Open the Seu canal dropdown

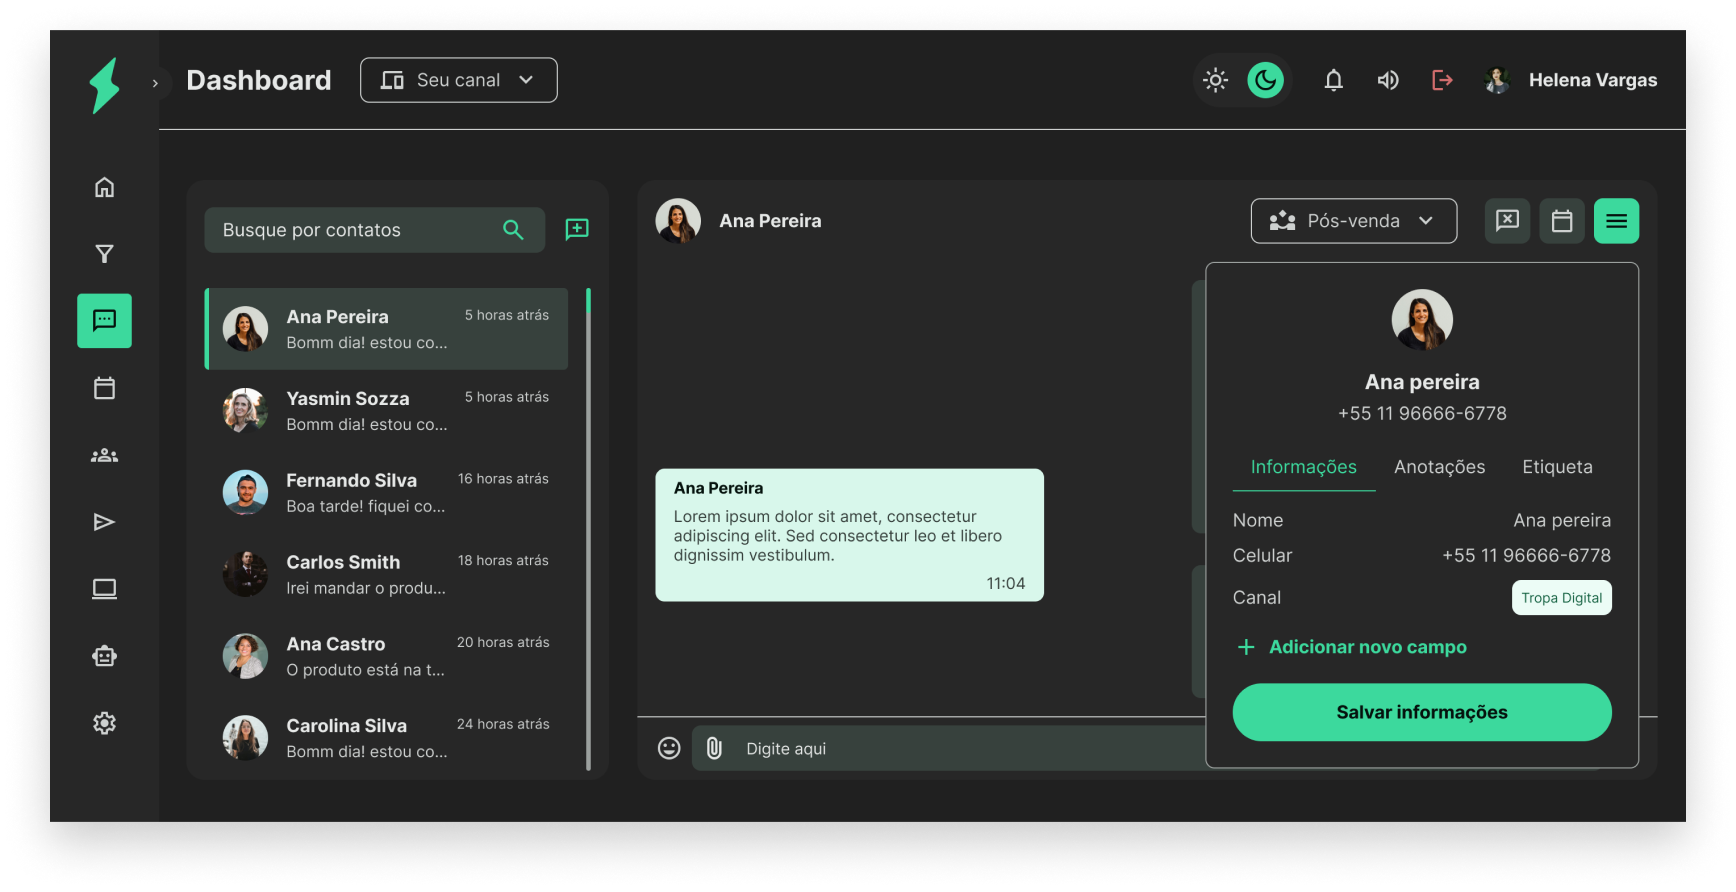pyautogui.click(x=458, y=80)
